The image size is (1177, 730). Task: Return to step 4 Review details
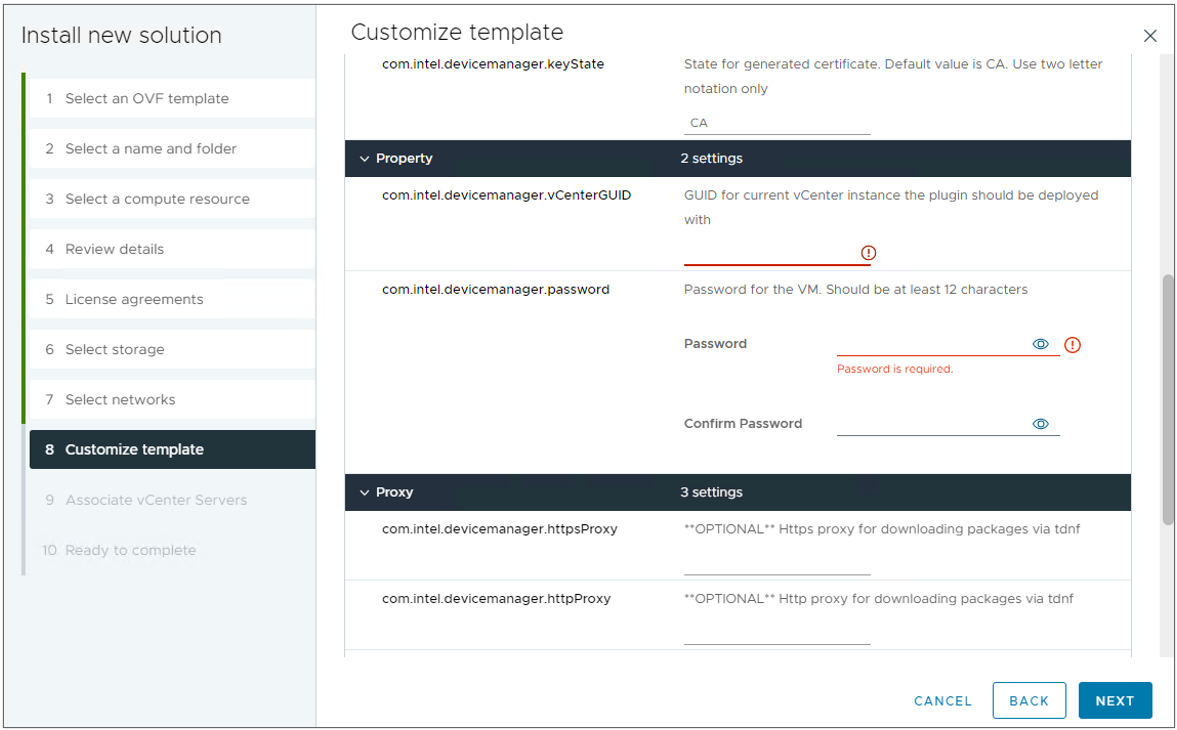point(114,249)
